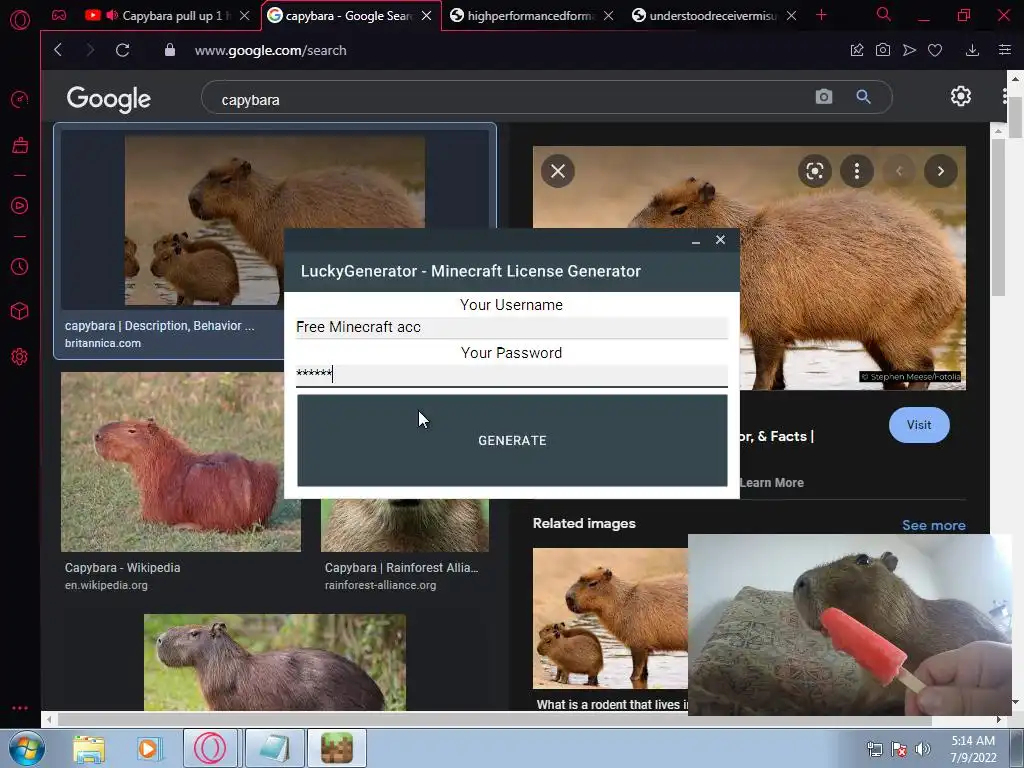Screen dimensions: 1024x768
Task: Mute the Capybara pull up tab audio
Action: (x=112, y=15)
